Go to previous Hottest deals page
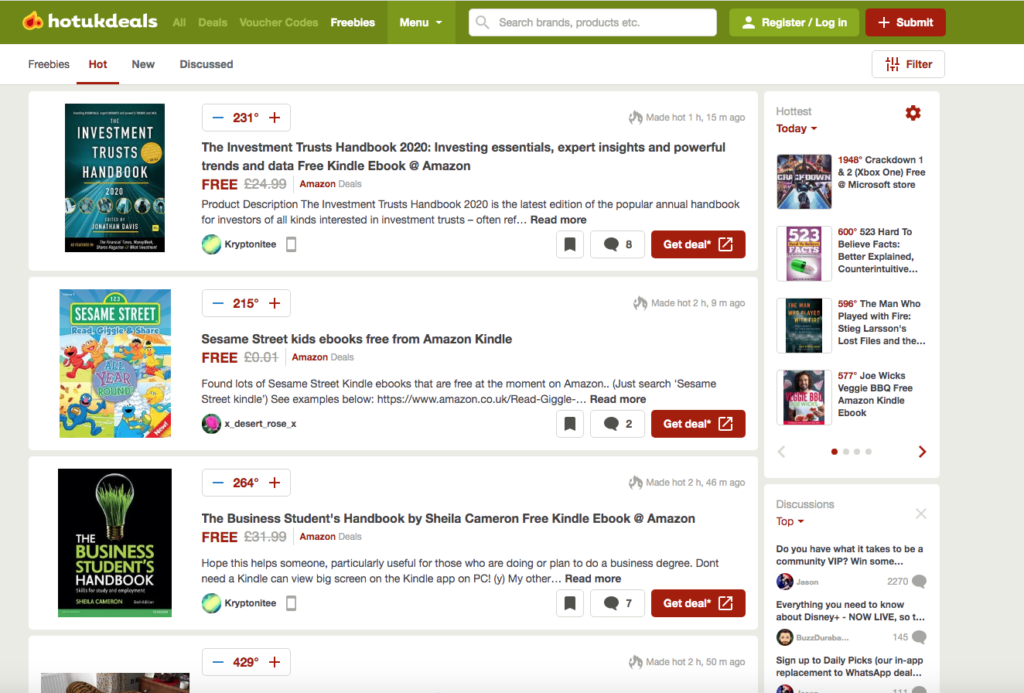Screen dimensions: 1024x693 (x=782, y=452)
